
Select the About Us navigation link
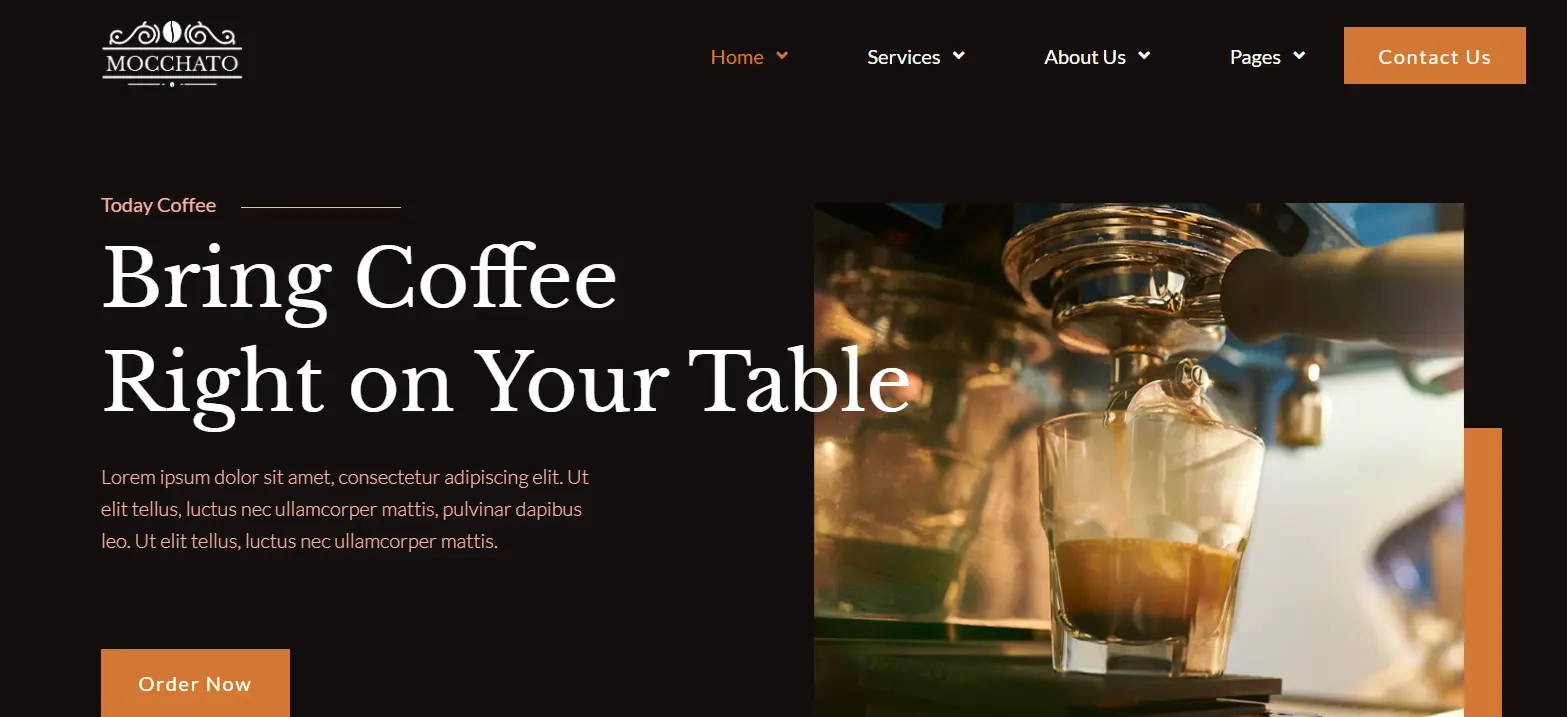click(1085, 57)
